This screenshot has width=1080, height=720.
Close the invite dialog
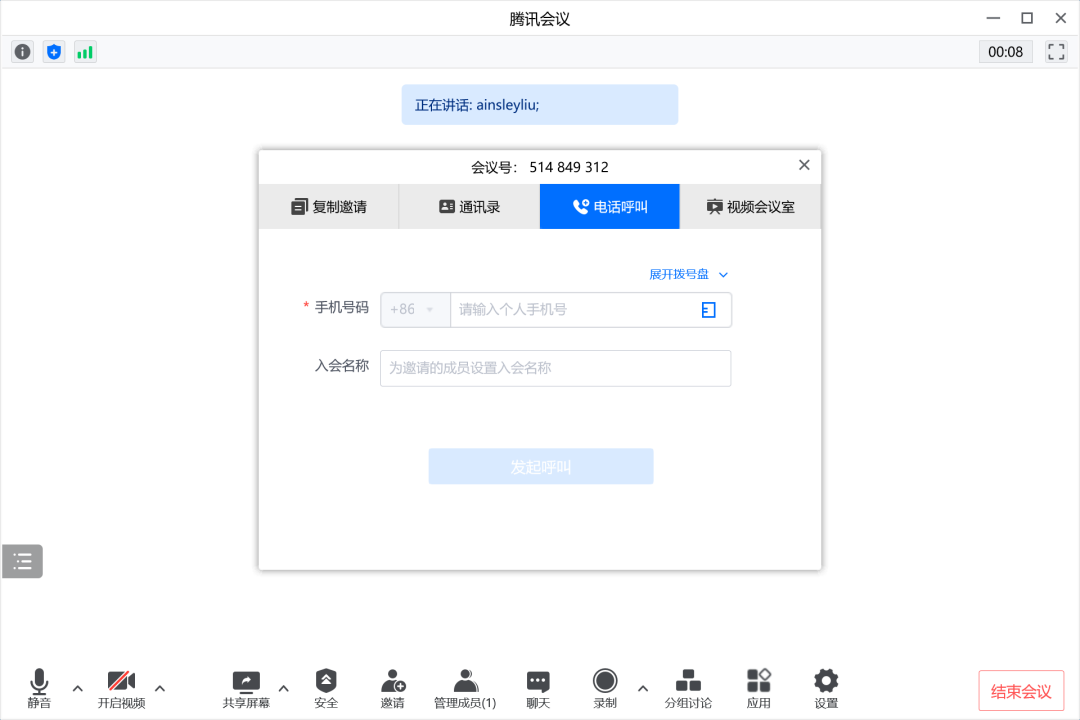(x=804, y=165)
